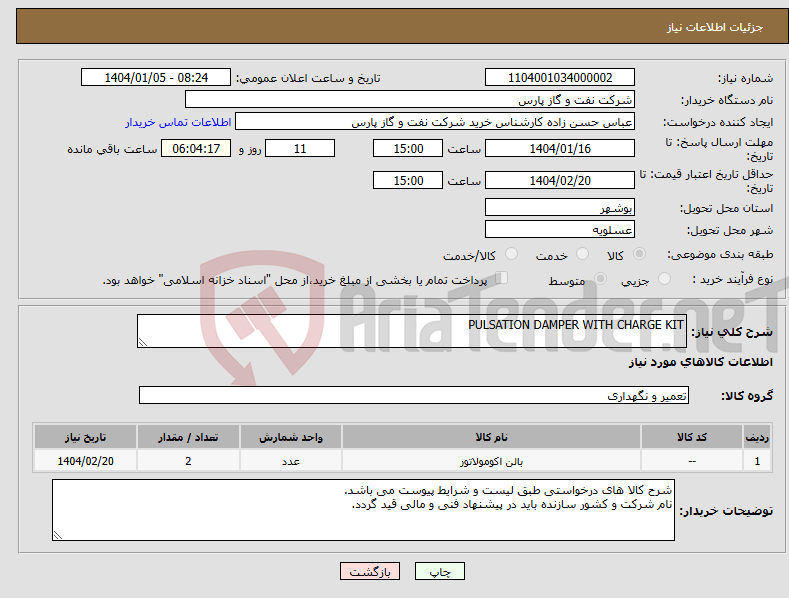
Task: Click the goods group field تعمیر و نگهداری
Action: 414,395
